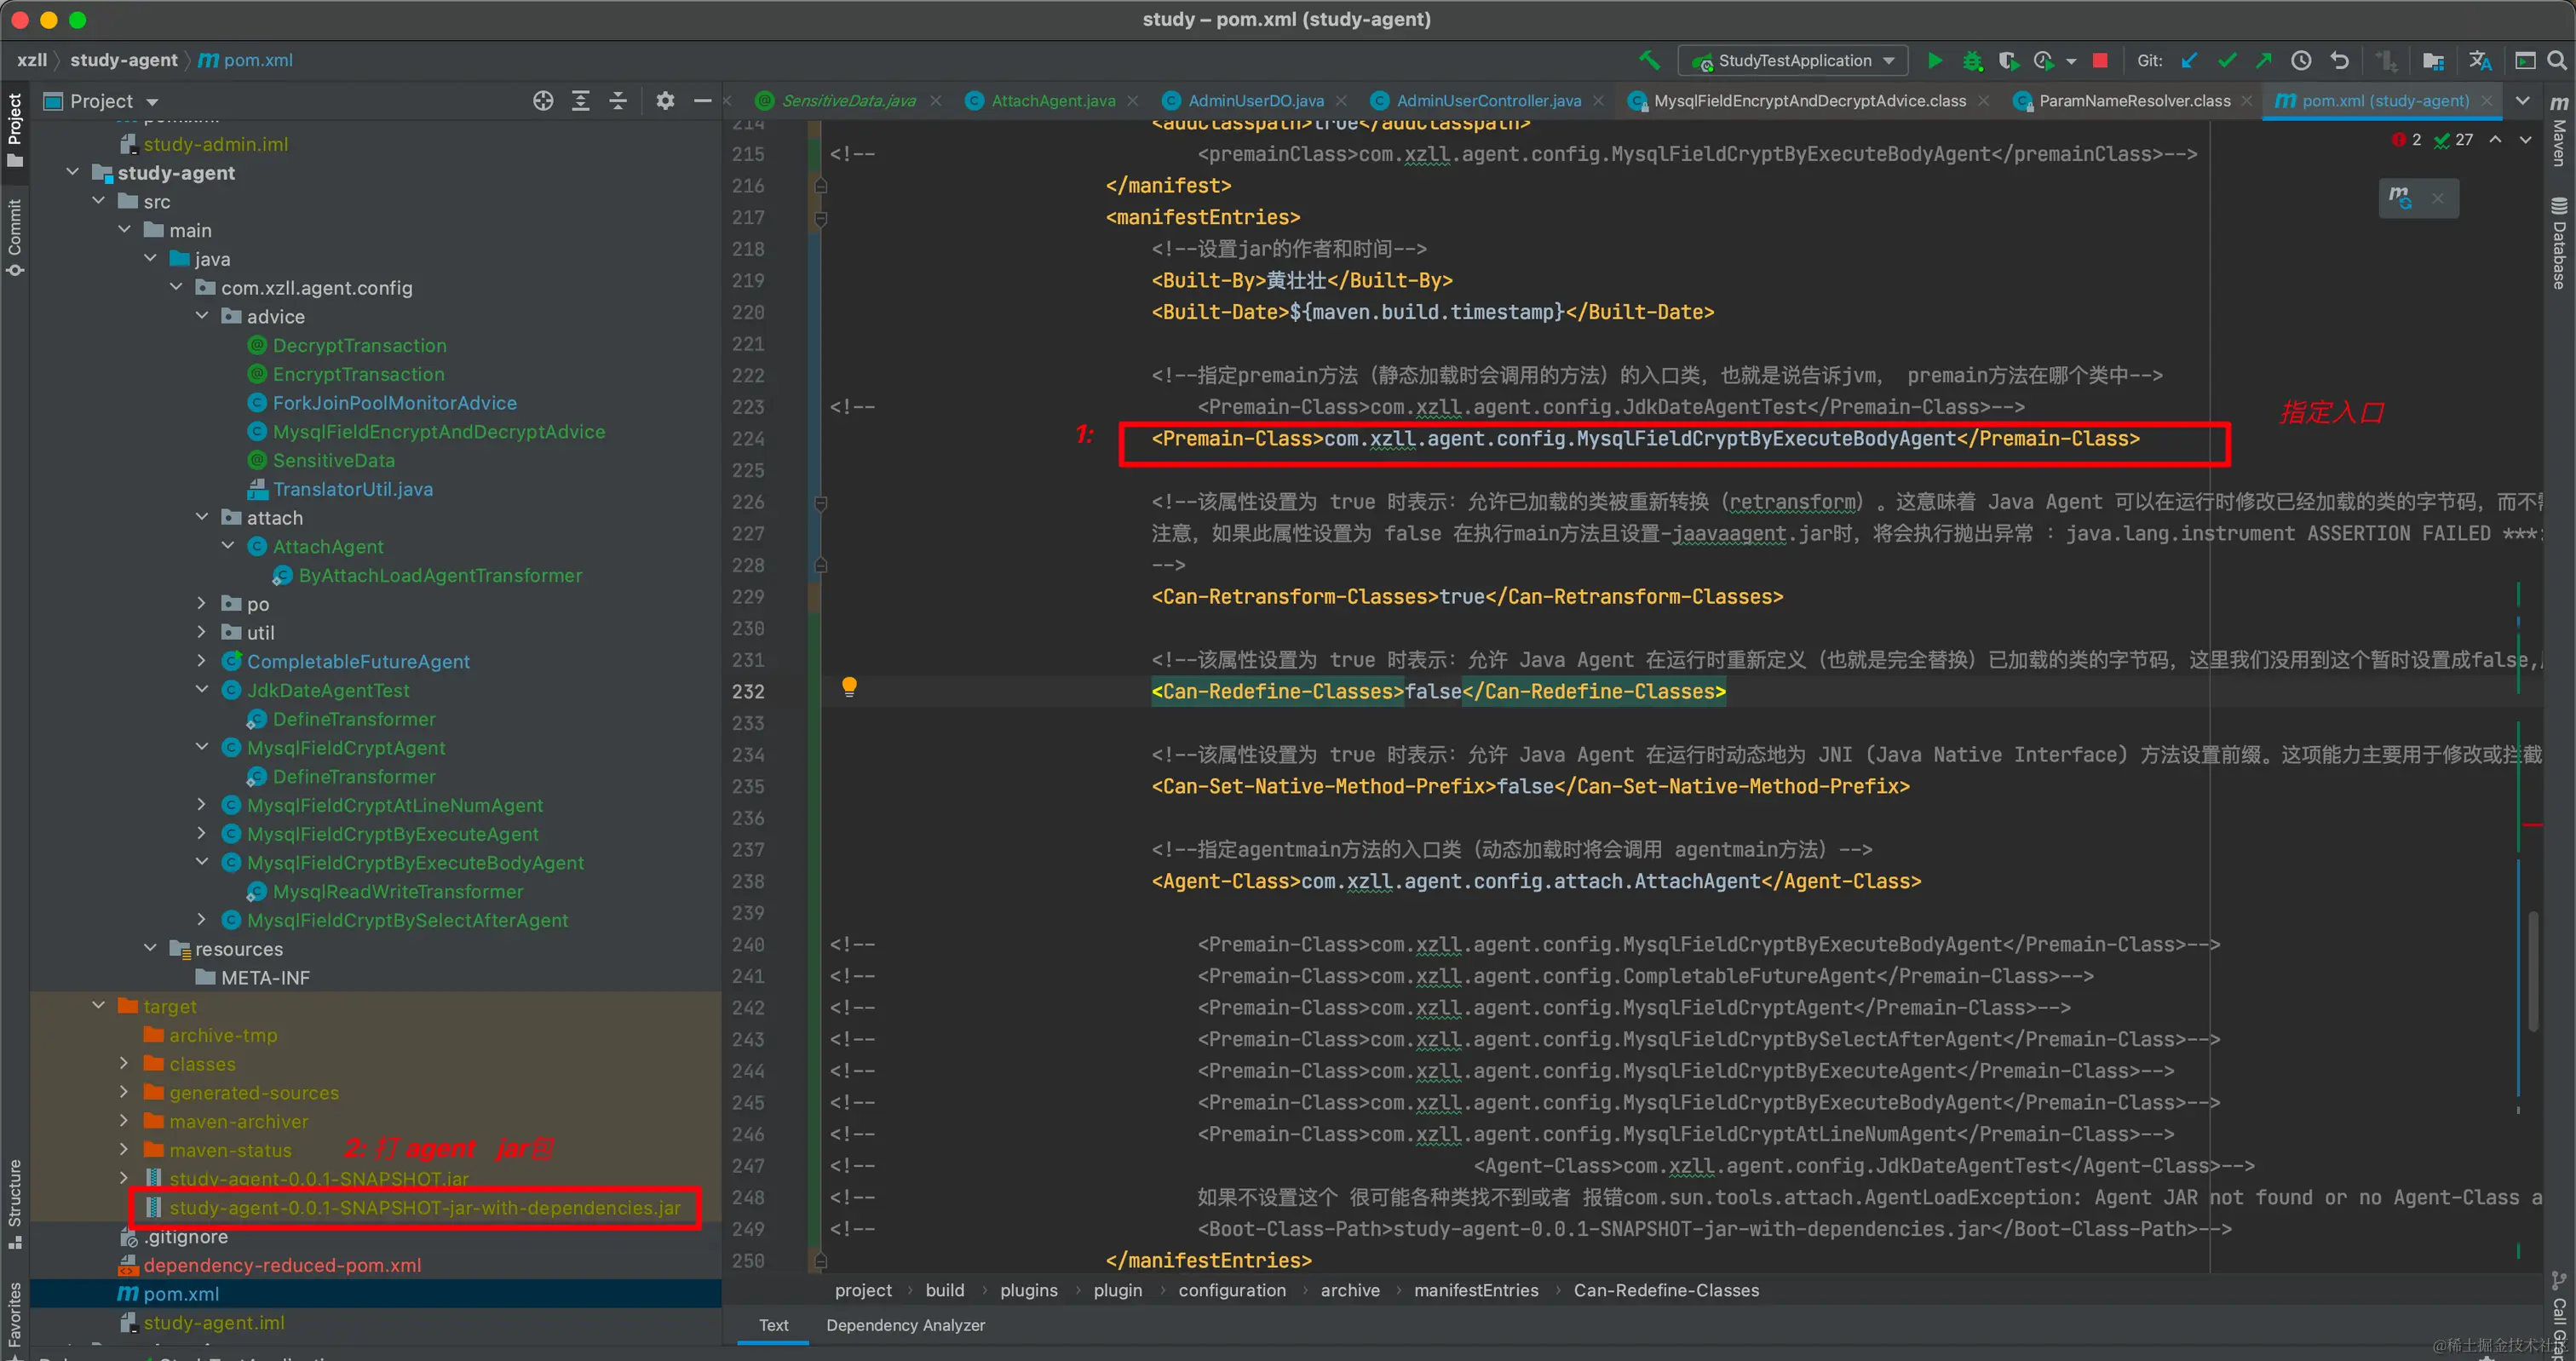Close the pom.xml (study-agent) tab

(2487, 101)
